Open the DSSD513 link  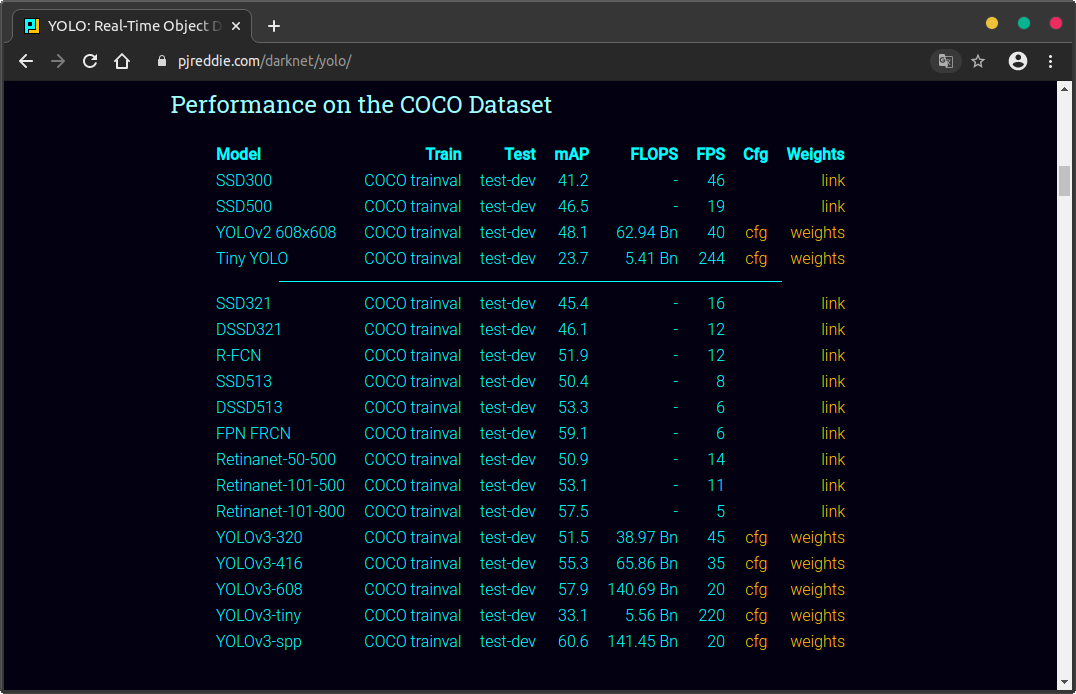tap(833, 408)
